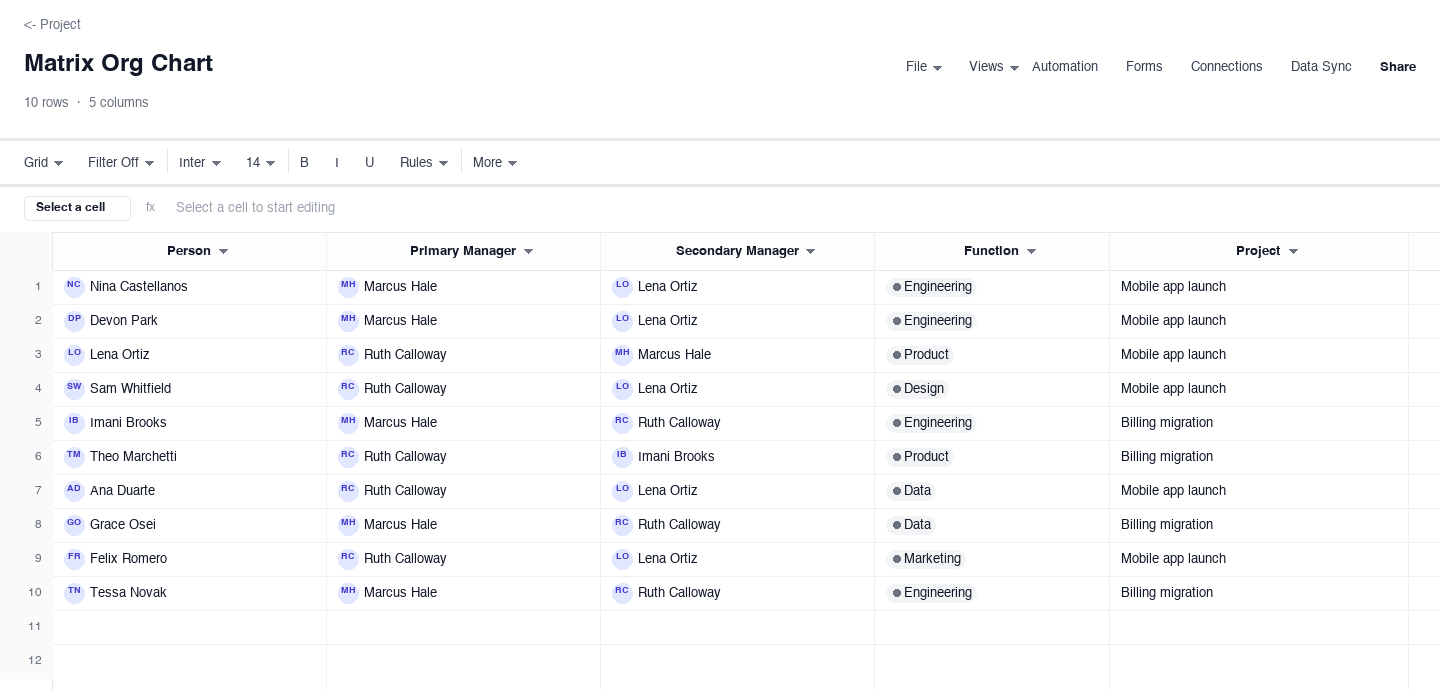Viewport: 1440px width, 690px height.
Task: Click MH avatar in row 1 Primary Manager
Action: [x=348, y=287]
